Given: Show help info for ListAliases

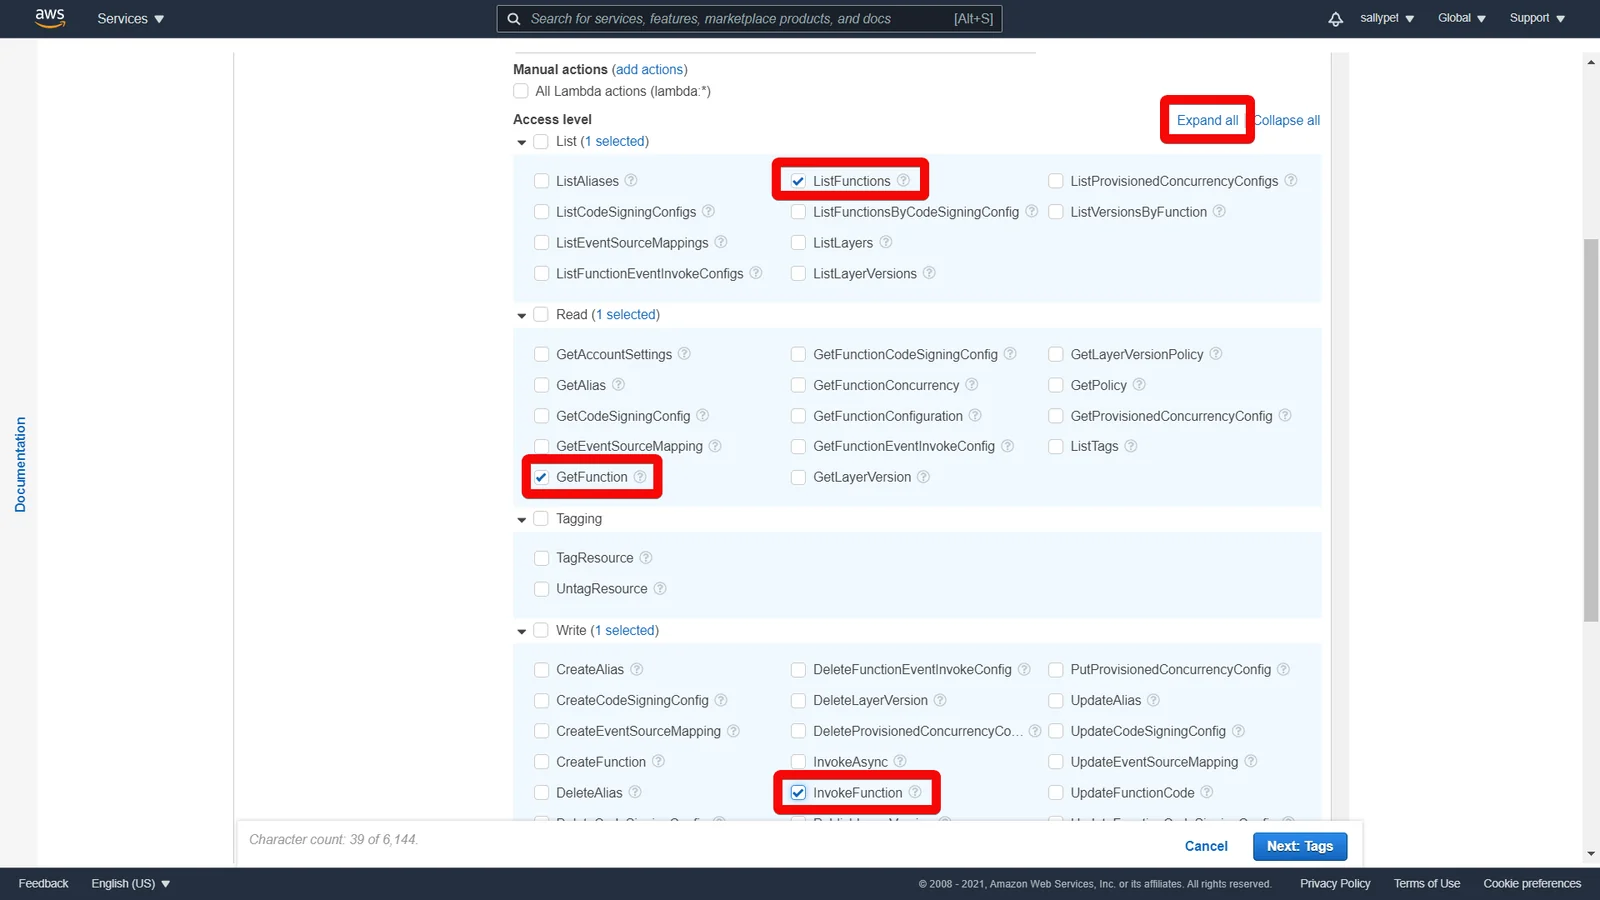Looking at the screenshot, I should click(631, 181).
